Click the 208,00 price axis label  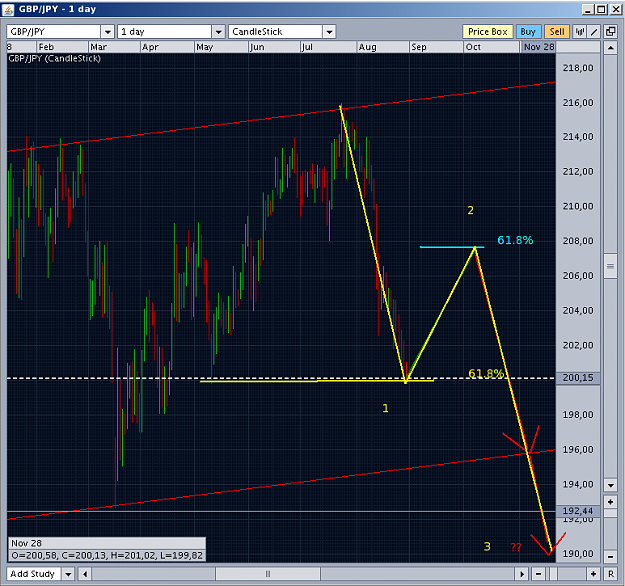coord(578,241)
